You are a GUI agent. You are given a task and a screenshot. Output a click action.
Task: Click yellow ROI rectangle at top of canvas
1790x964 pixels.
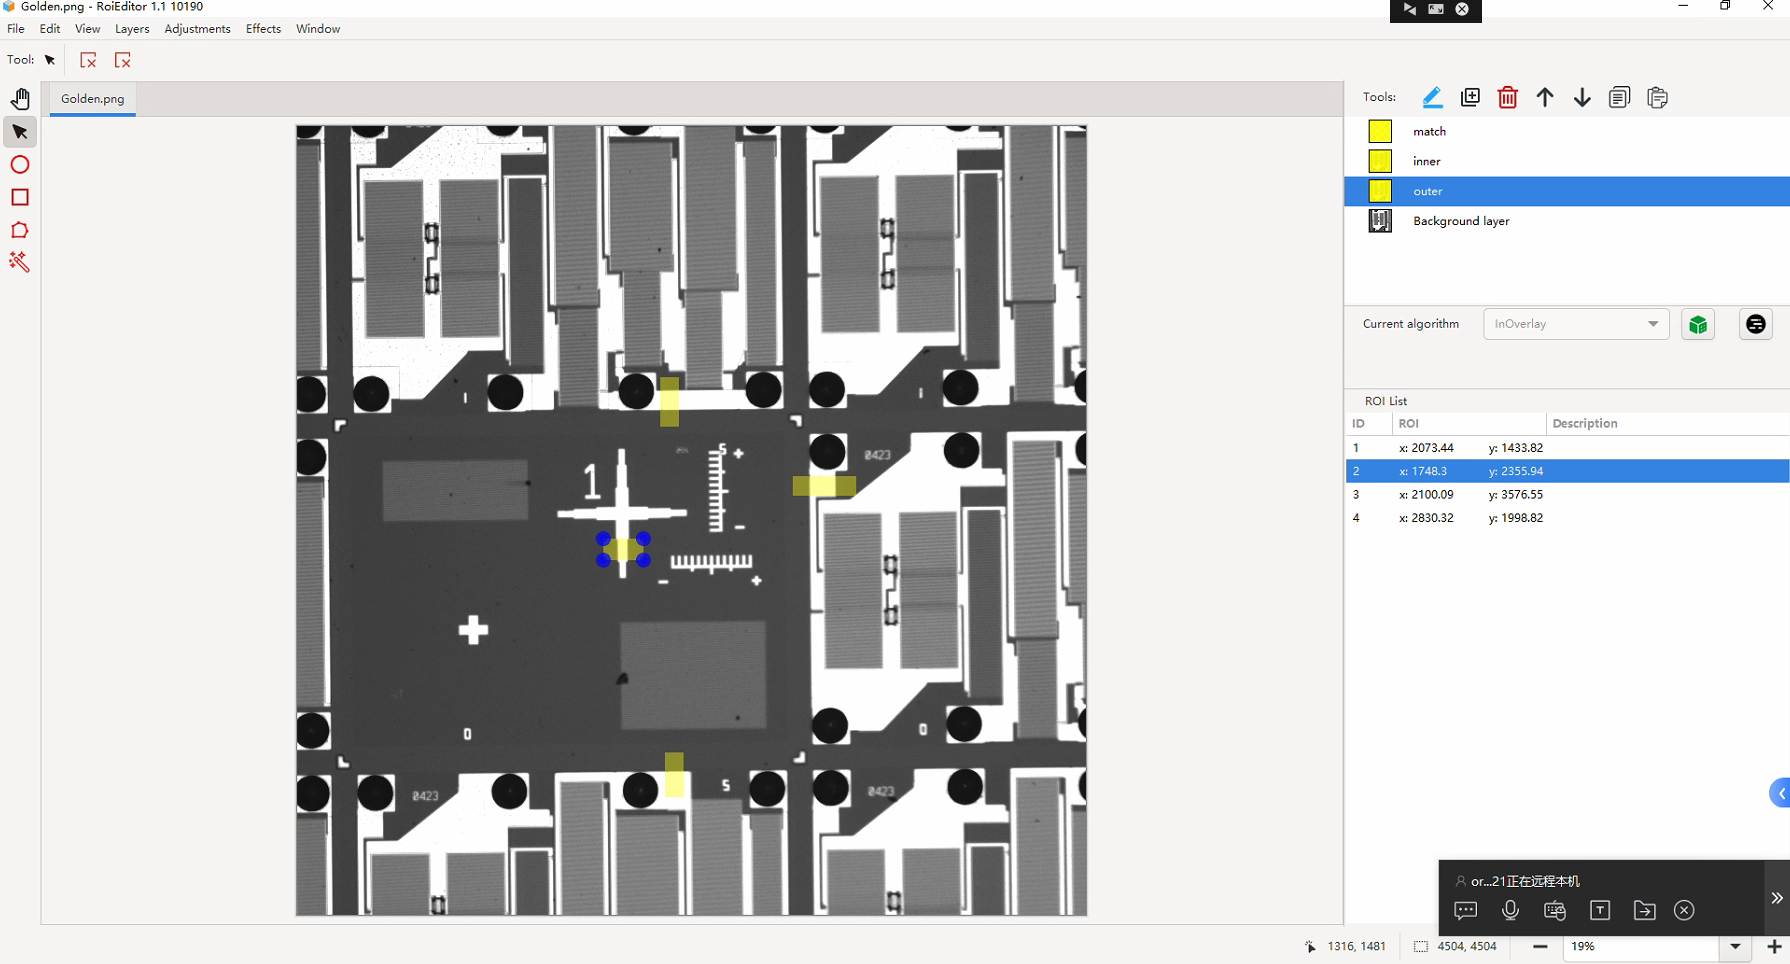click(669, 402)
